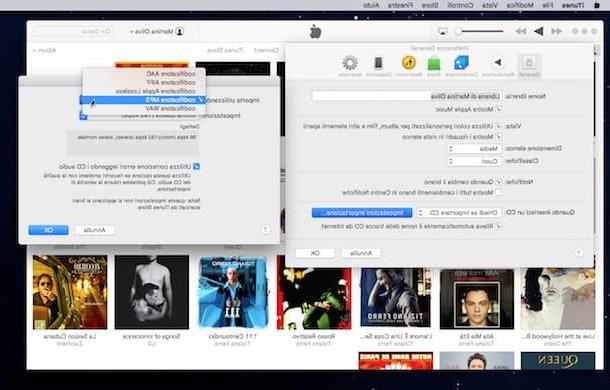Click the Apple logo in the iTunes display
Screen dimensions: 610x390
pyautogui.click(x=315, y=31)
